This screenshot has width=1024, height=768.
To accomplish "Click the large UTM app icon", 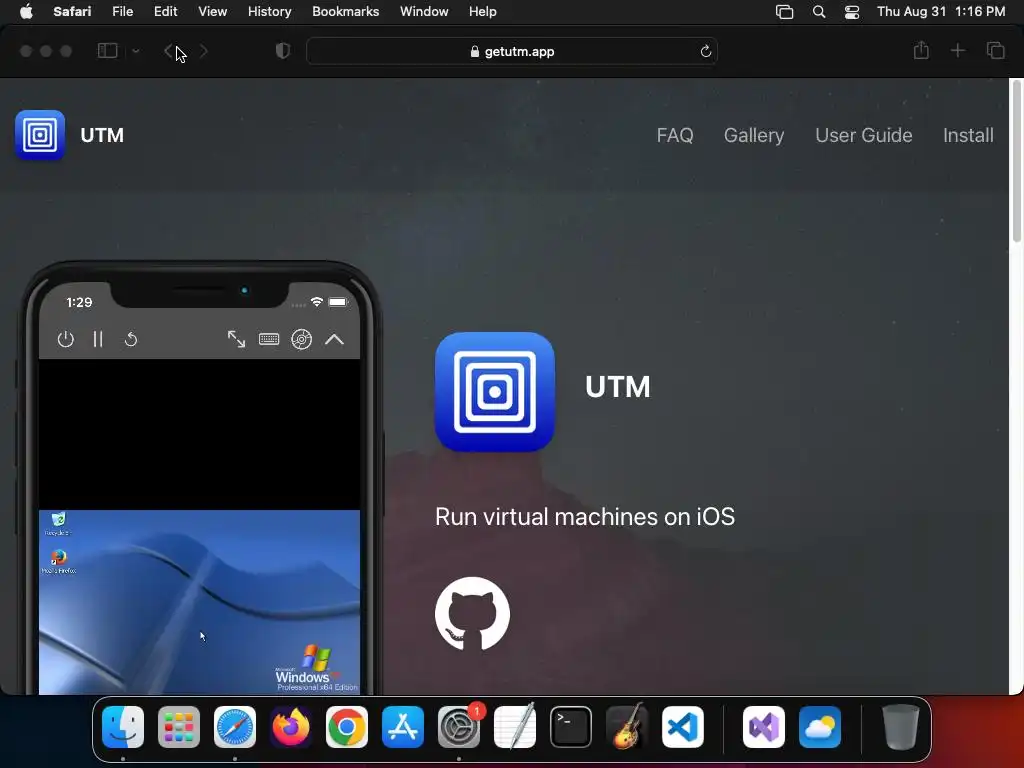I will pos(494,392).
